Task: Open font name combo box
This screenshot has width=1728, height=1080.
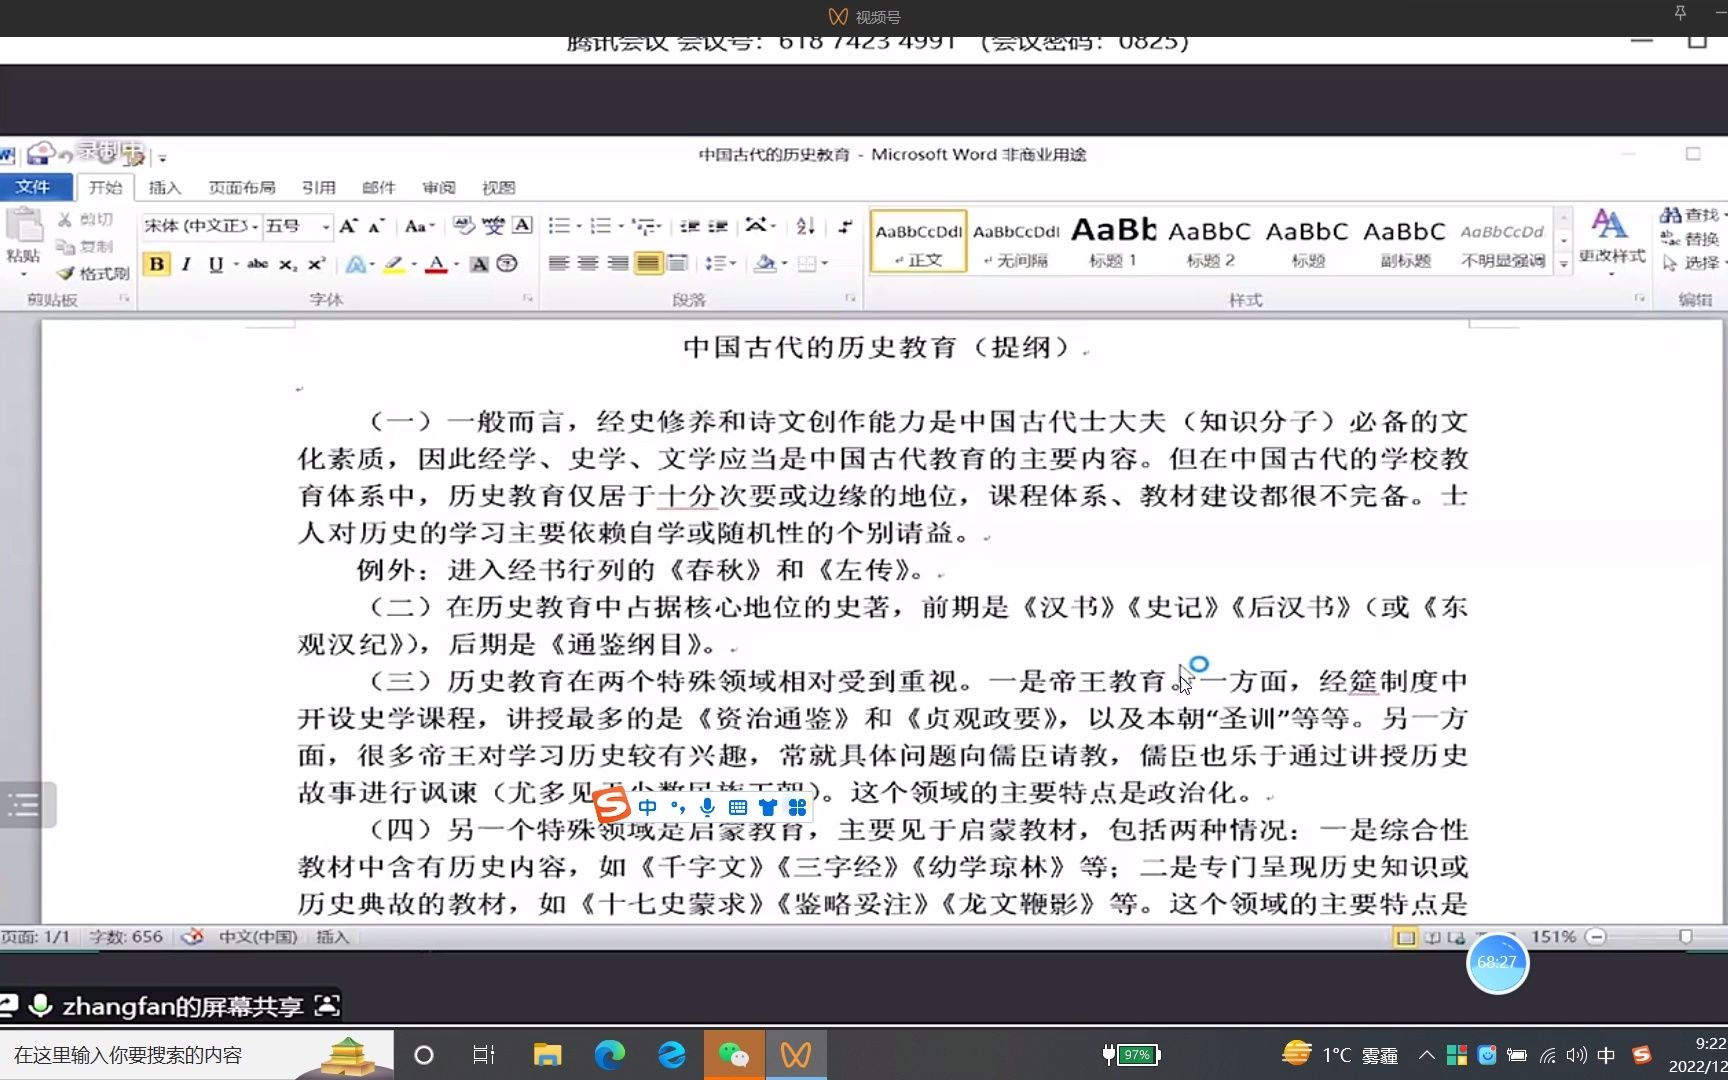Action: [200, 226]
